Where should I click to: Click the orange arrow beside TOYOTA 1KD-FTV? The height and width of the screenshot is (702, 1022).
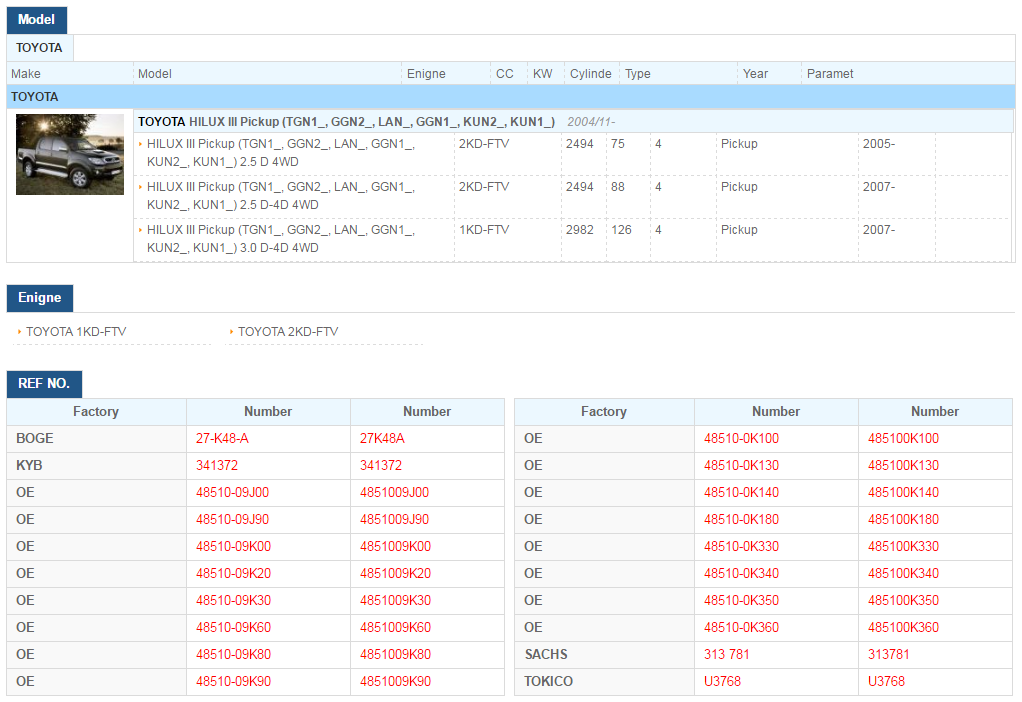click(x=20, y=332)
